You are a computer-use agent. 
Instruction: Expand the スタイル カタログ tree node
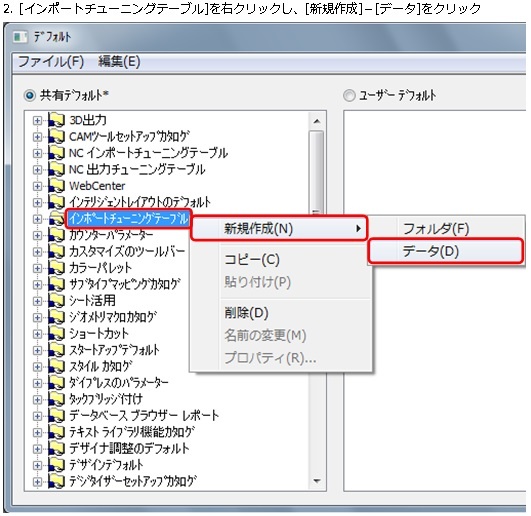37,367
